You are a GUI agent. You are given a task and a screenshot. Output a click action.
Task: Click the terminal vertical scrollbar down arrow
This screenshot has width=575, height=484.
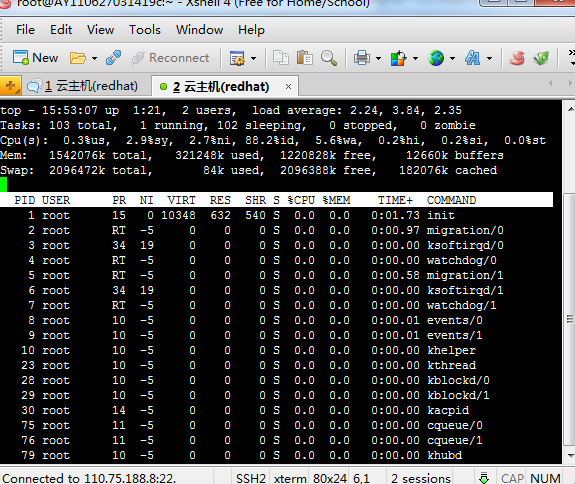[571, 456]
